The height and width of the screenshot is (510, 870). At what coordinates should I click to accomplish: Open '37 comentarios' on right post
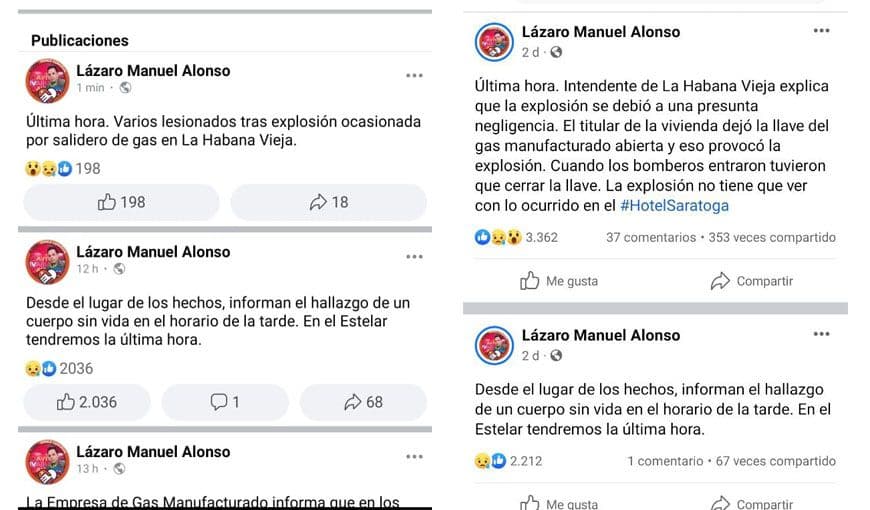click(x=650, y=238)
